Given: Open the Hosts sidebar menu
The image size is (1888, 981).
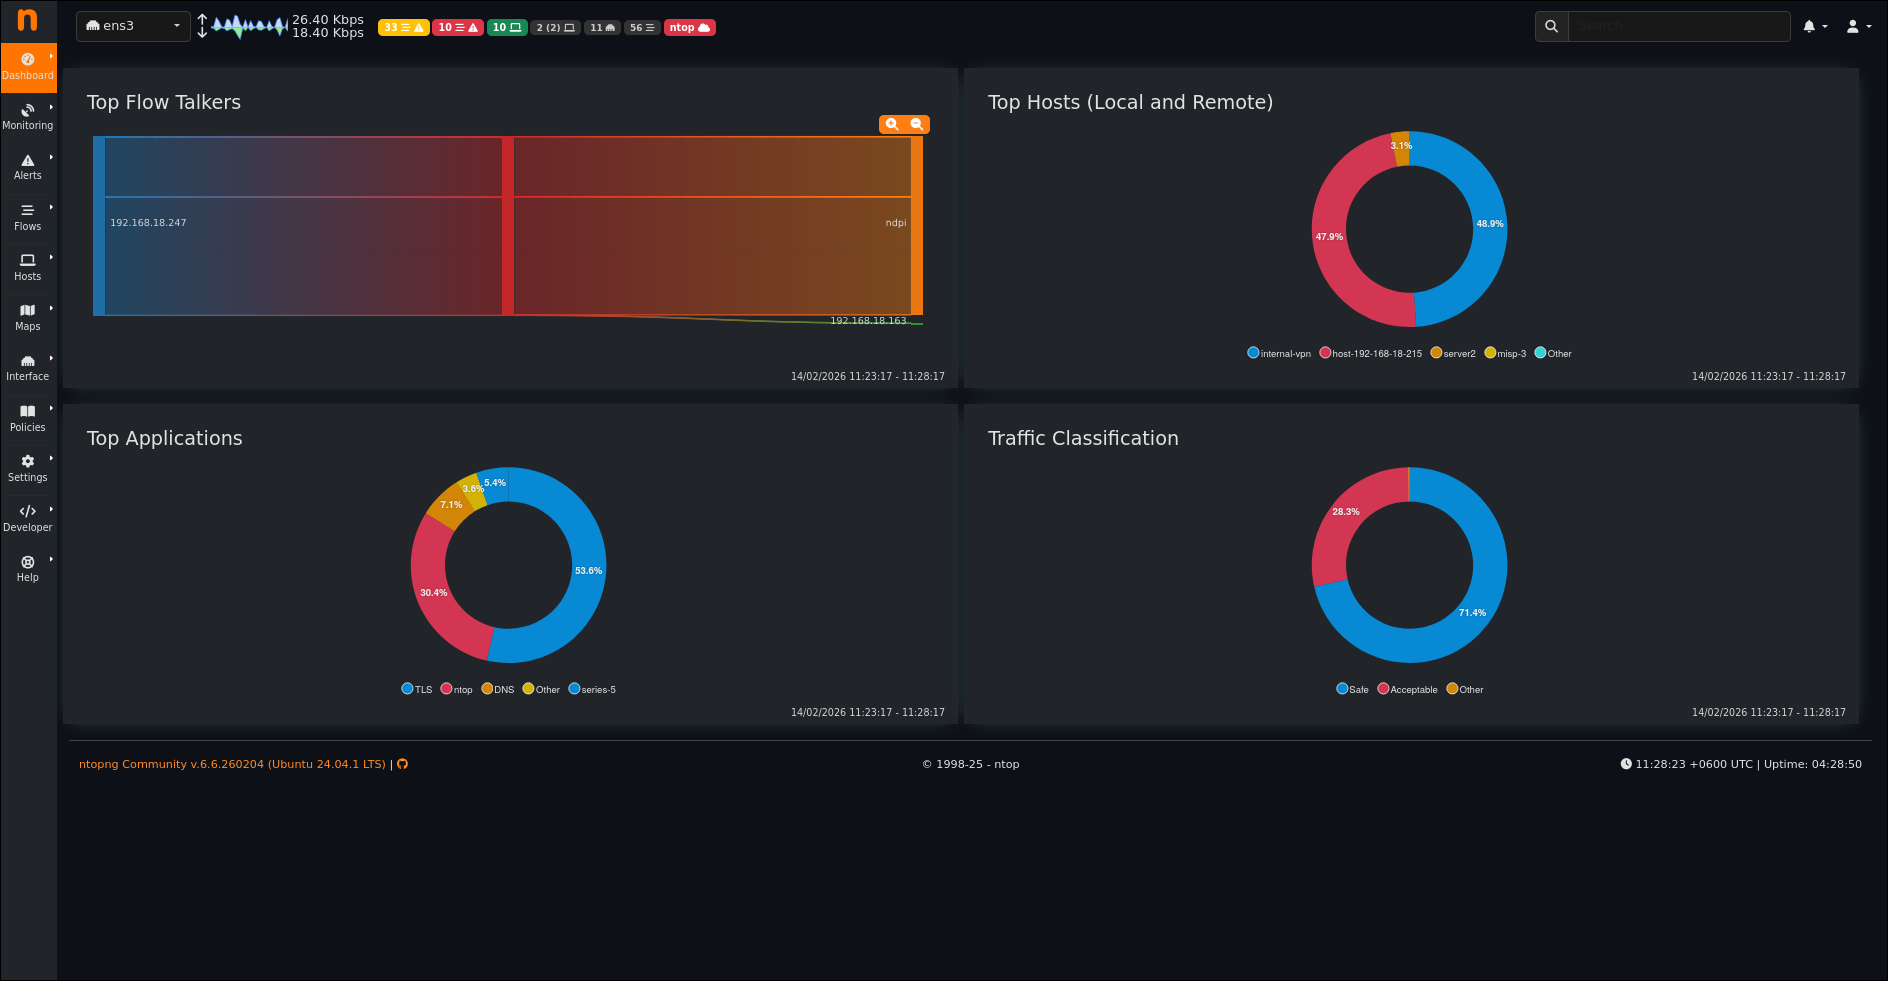Looking at the screenshot, I should pos(28,267).
